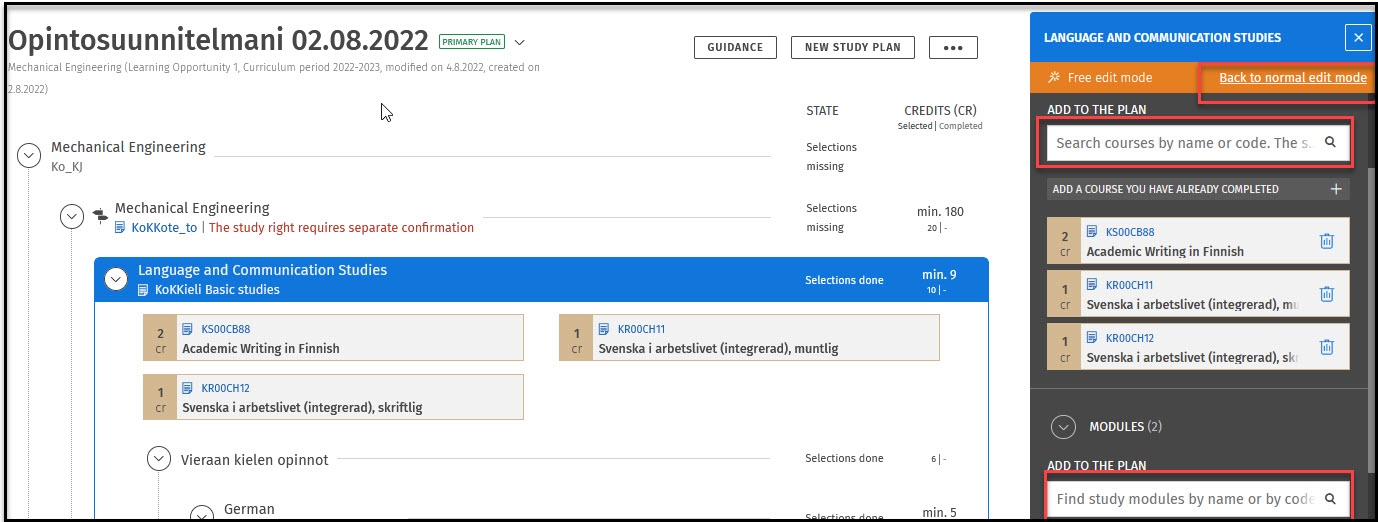Click search icon in course search field
Viewport: 1378px width, 522px height.
pos(1330,143)
